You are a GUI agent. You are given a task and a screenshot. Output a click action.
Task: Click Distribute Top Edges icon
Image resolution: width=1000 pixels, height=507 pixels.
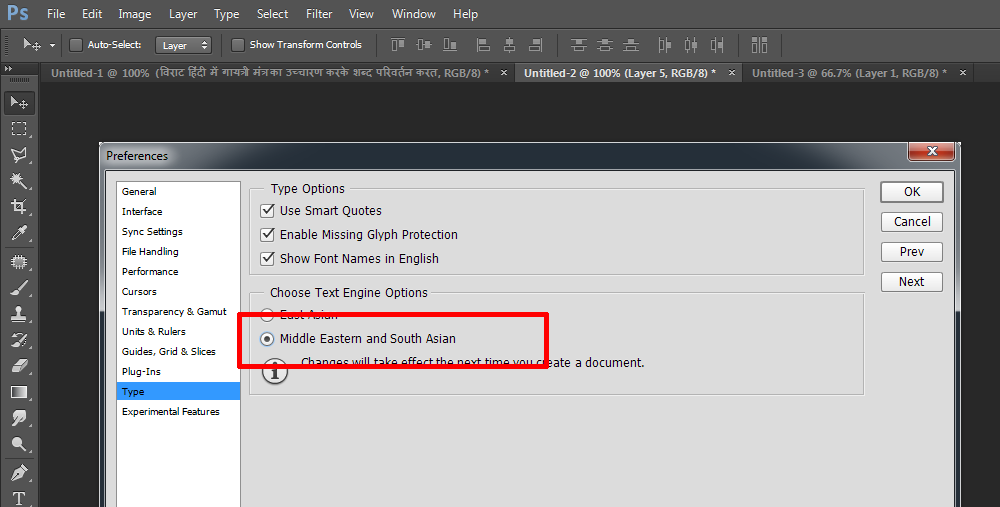(x=578, y=45)
